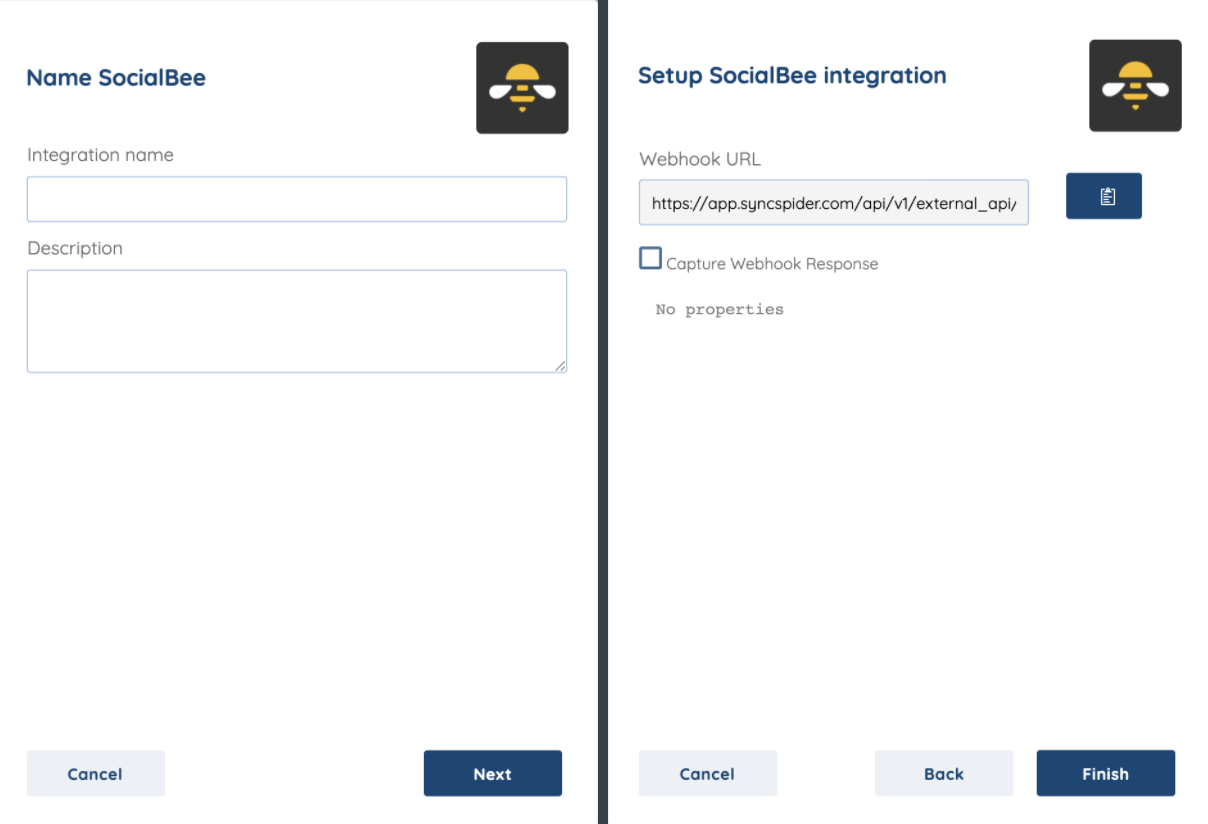The width and height of the screenshot is (1208, 824).
Task: Click the SocialBee logo in Name SocialBee panel
Action: click(522, 88)
